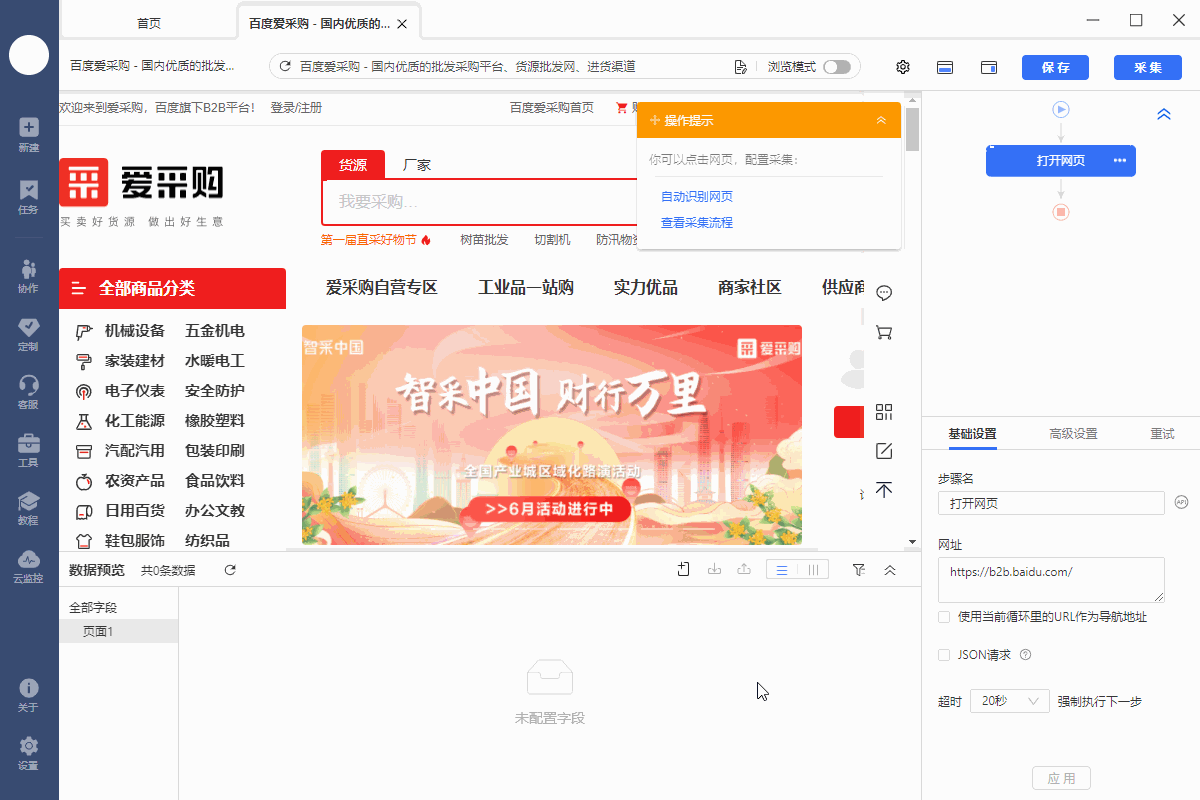The image size is (1200, 800).
Task: Select 页面1 in the field tree
Action: (x=119, y=631)
